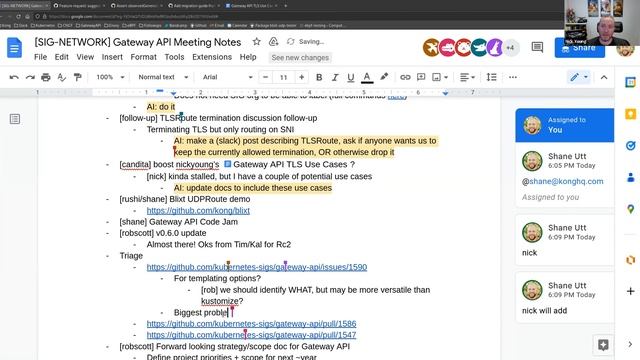Open the comment history icon
Screen dimensions: 640x360
pyautogui.click(x=537, y=47)
